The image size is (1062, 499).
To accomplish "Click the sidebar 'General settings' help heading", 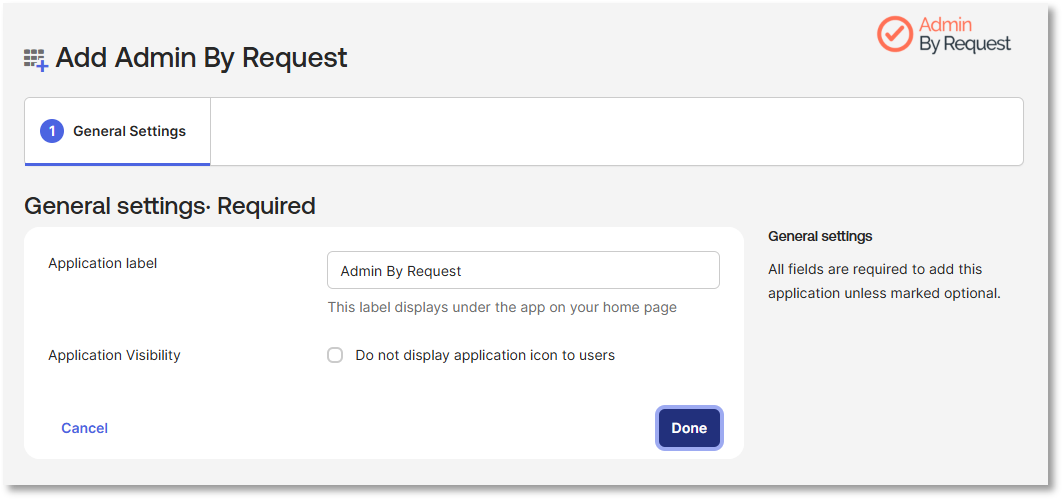I will tap(820, 236).
